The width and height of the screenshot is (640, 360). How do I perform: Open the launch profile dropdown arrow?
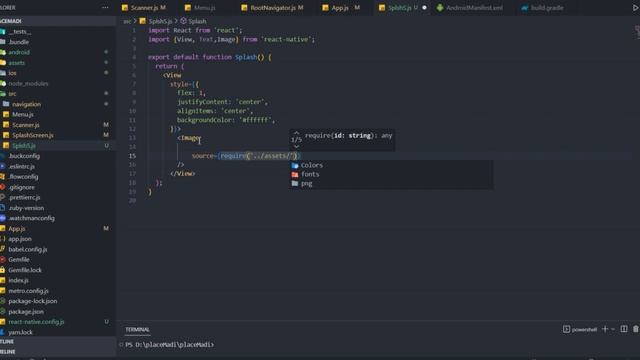point(613,329)
